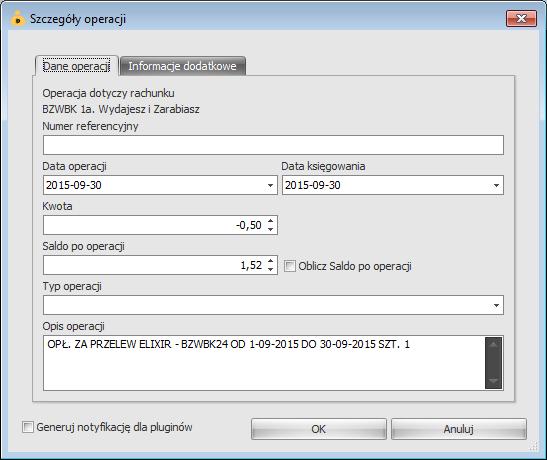Decrease Kwota with the down arrow

click(271, 229)
